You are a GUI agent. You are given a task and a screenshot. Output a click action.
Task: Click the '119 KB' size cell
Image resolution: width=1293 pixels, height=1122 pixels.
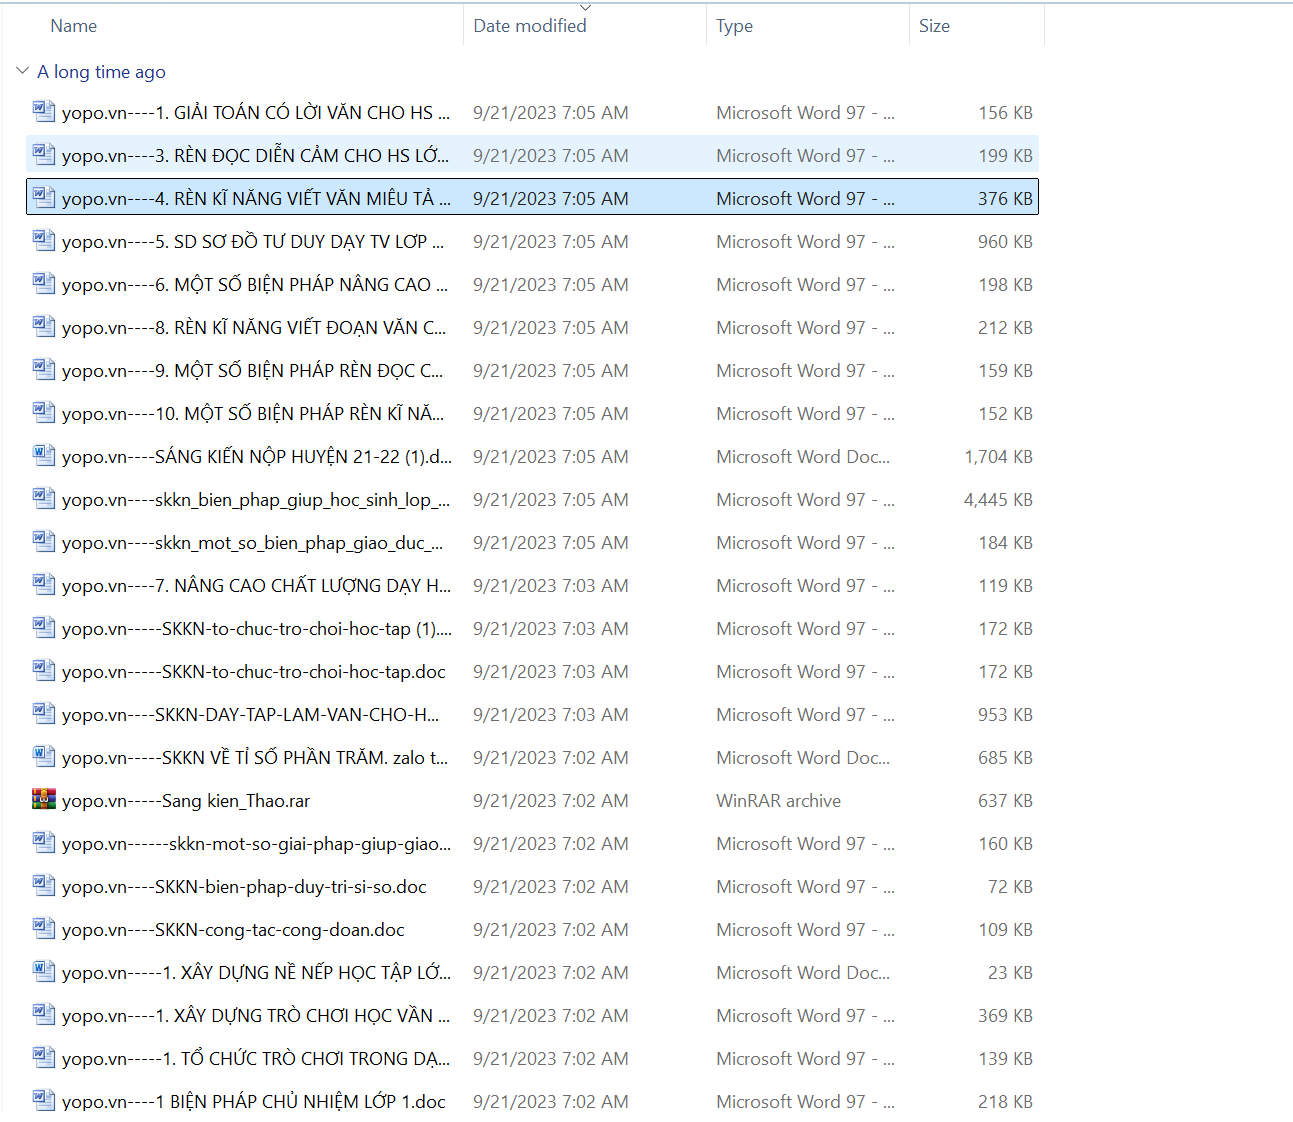pos(1005,586)
